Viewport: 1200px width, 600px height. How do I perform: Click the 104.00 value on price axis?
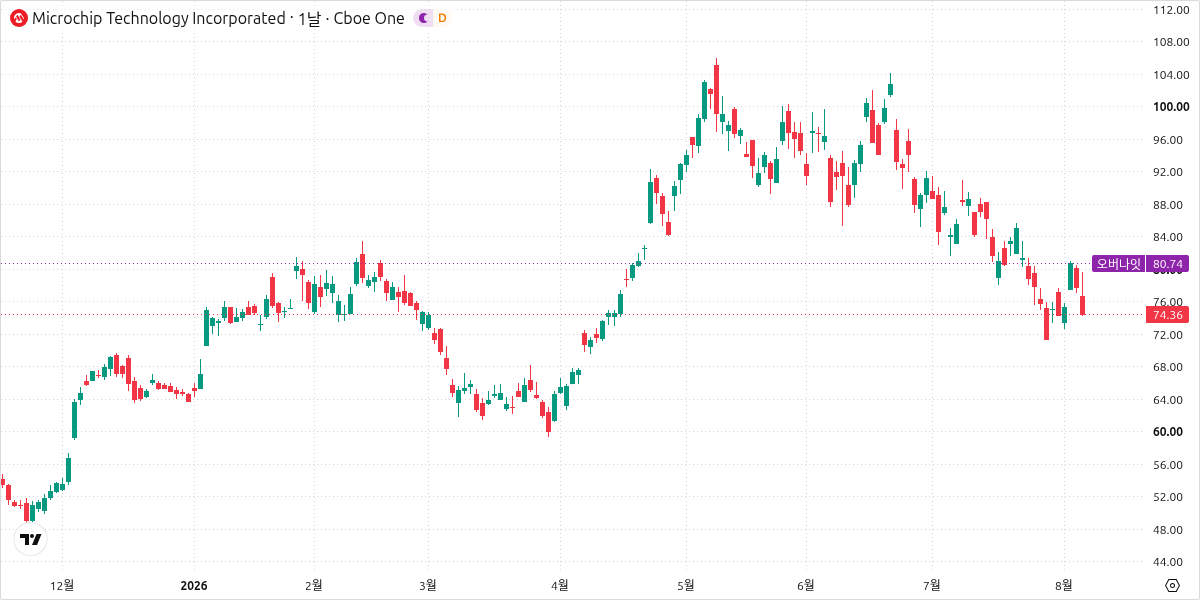[1170, 75]
